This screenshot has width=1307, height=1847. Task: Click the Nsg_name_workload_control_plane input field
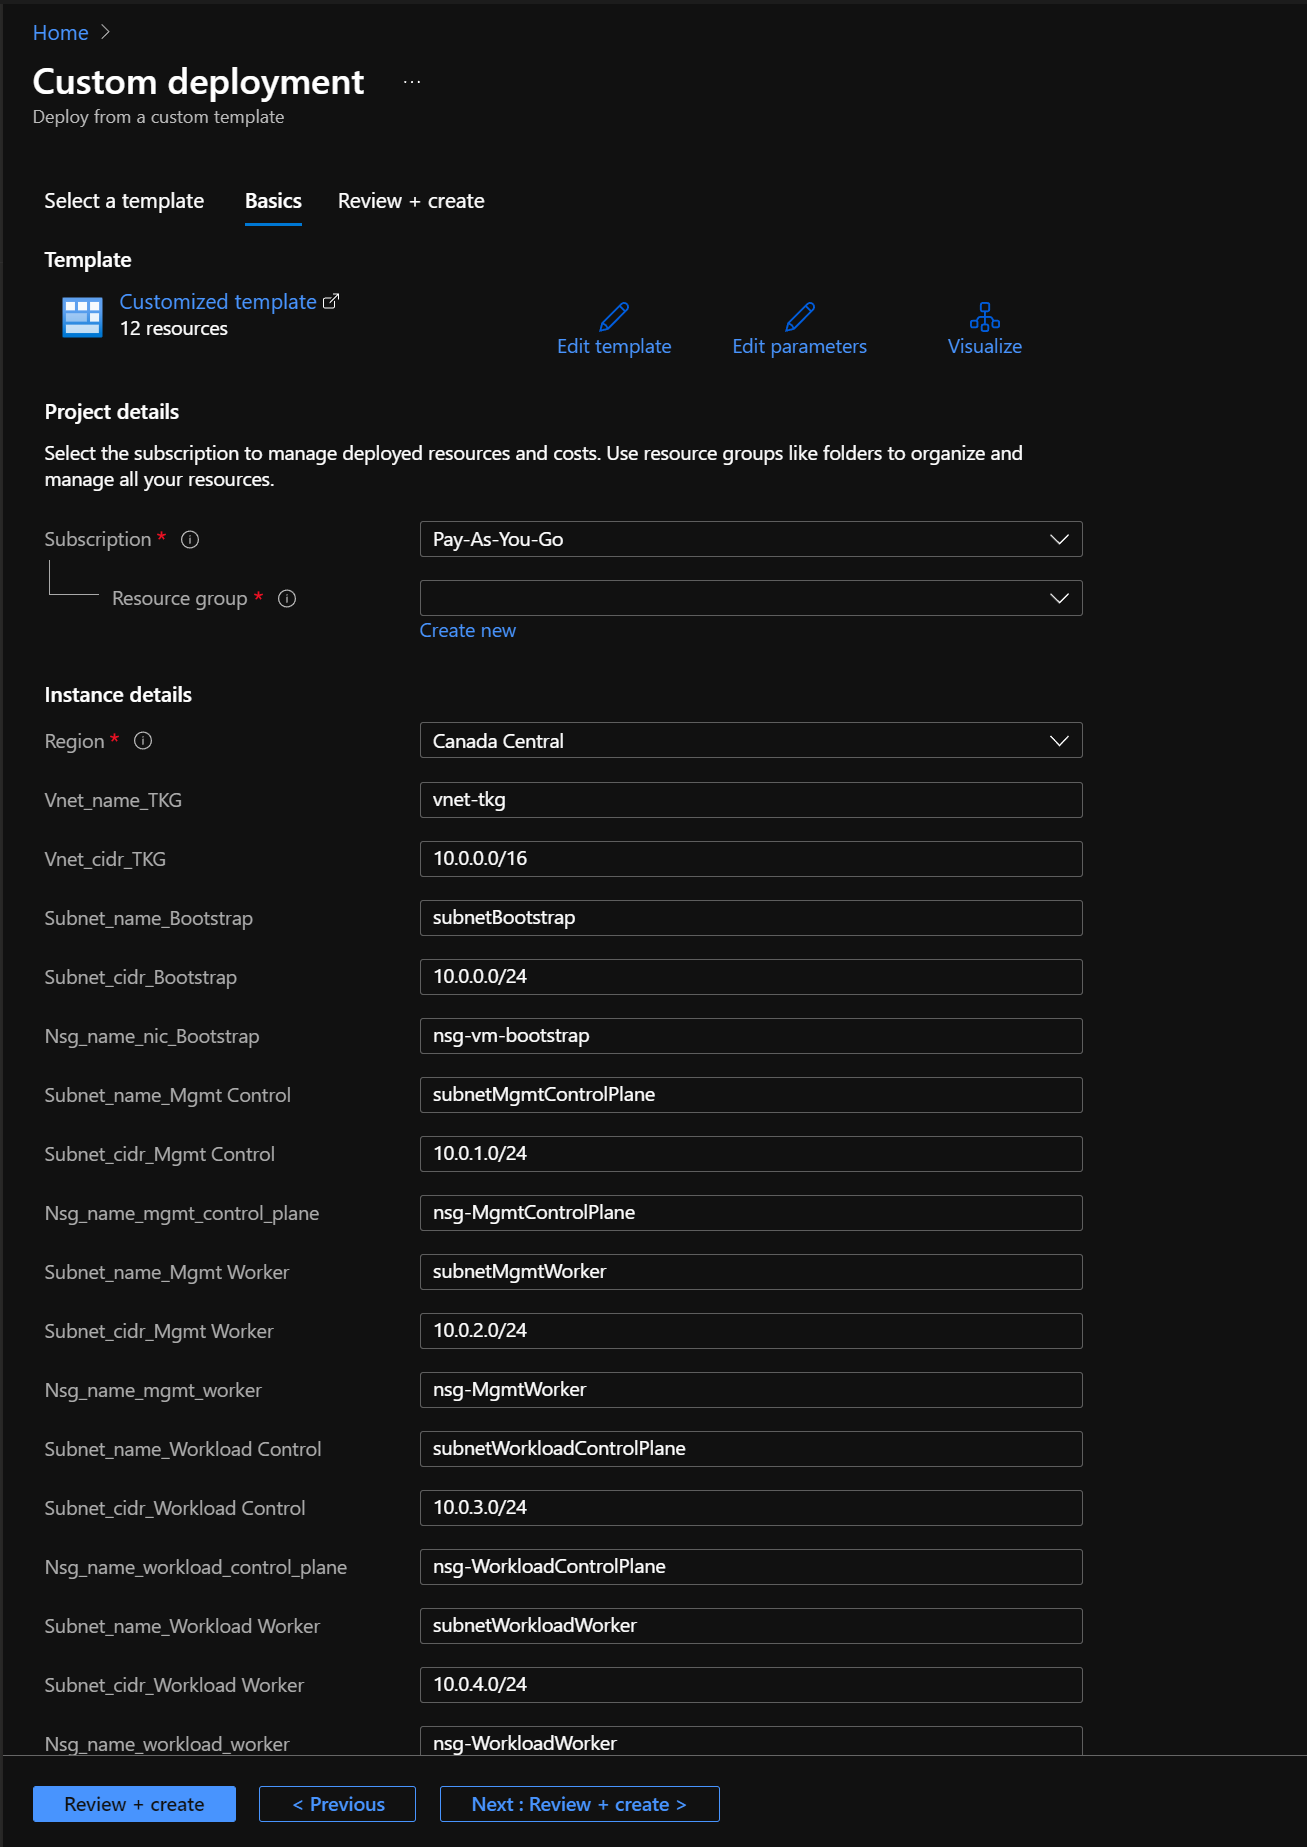(751, 1567)
